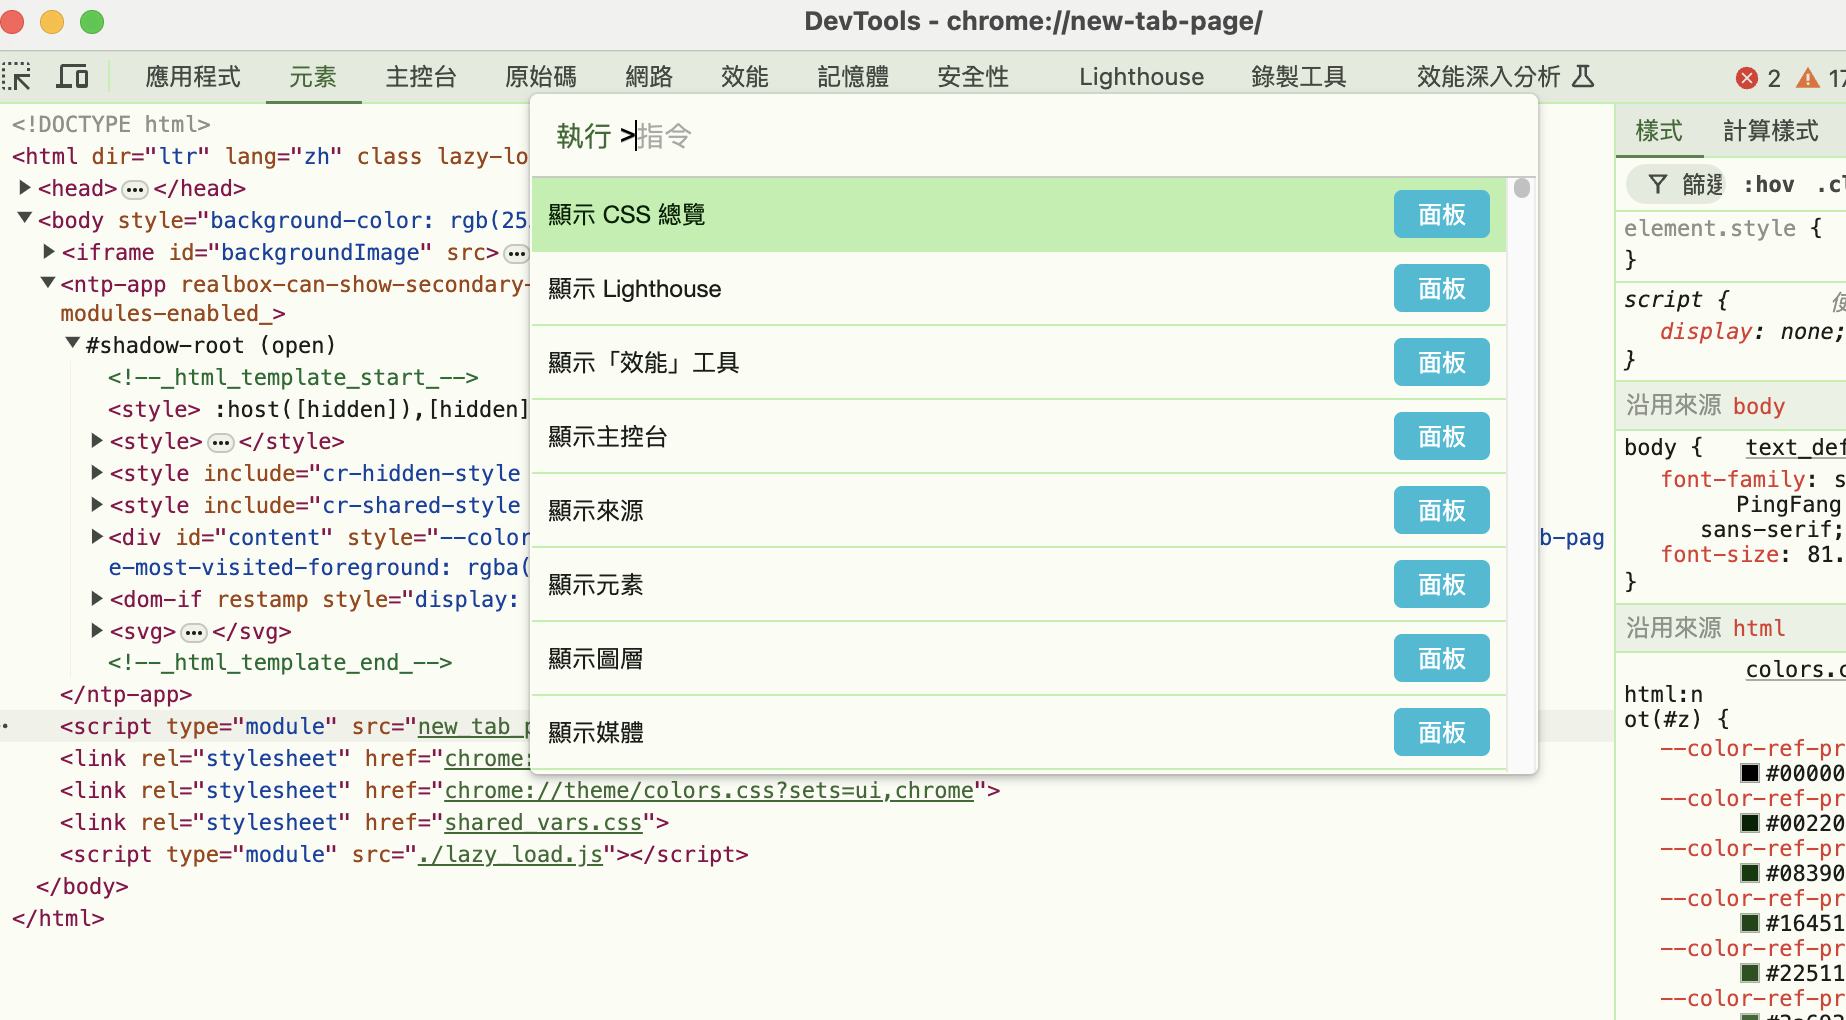The height and width of the screenshot is (1020, 1846).
Task: Open the ./lazy_load.js script link
Action: tap(510, 855)
